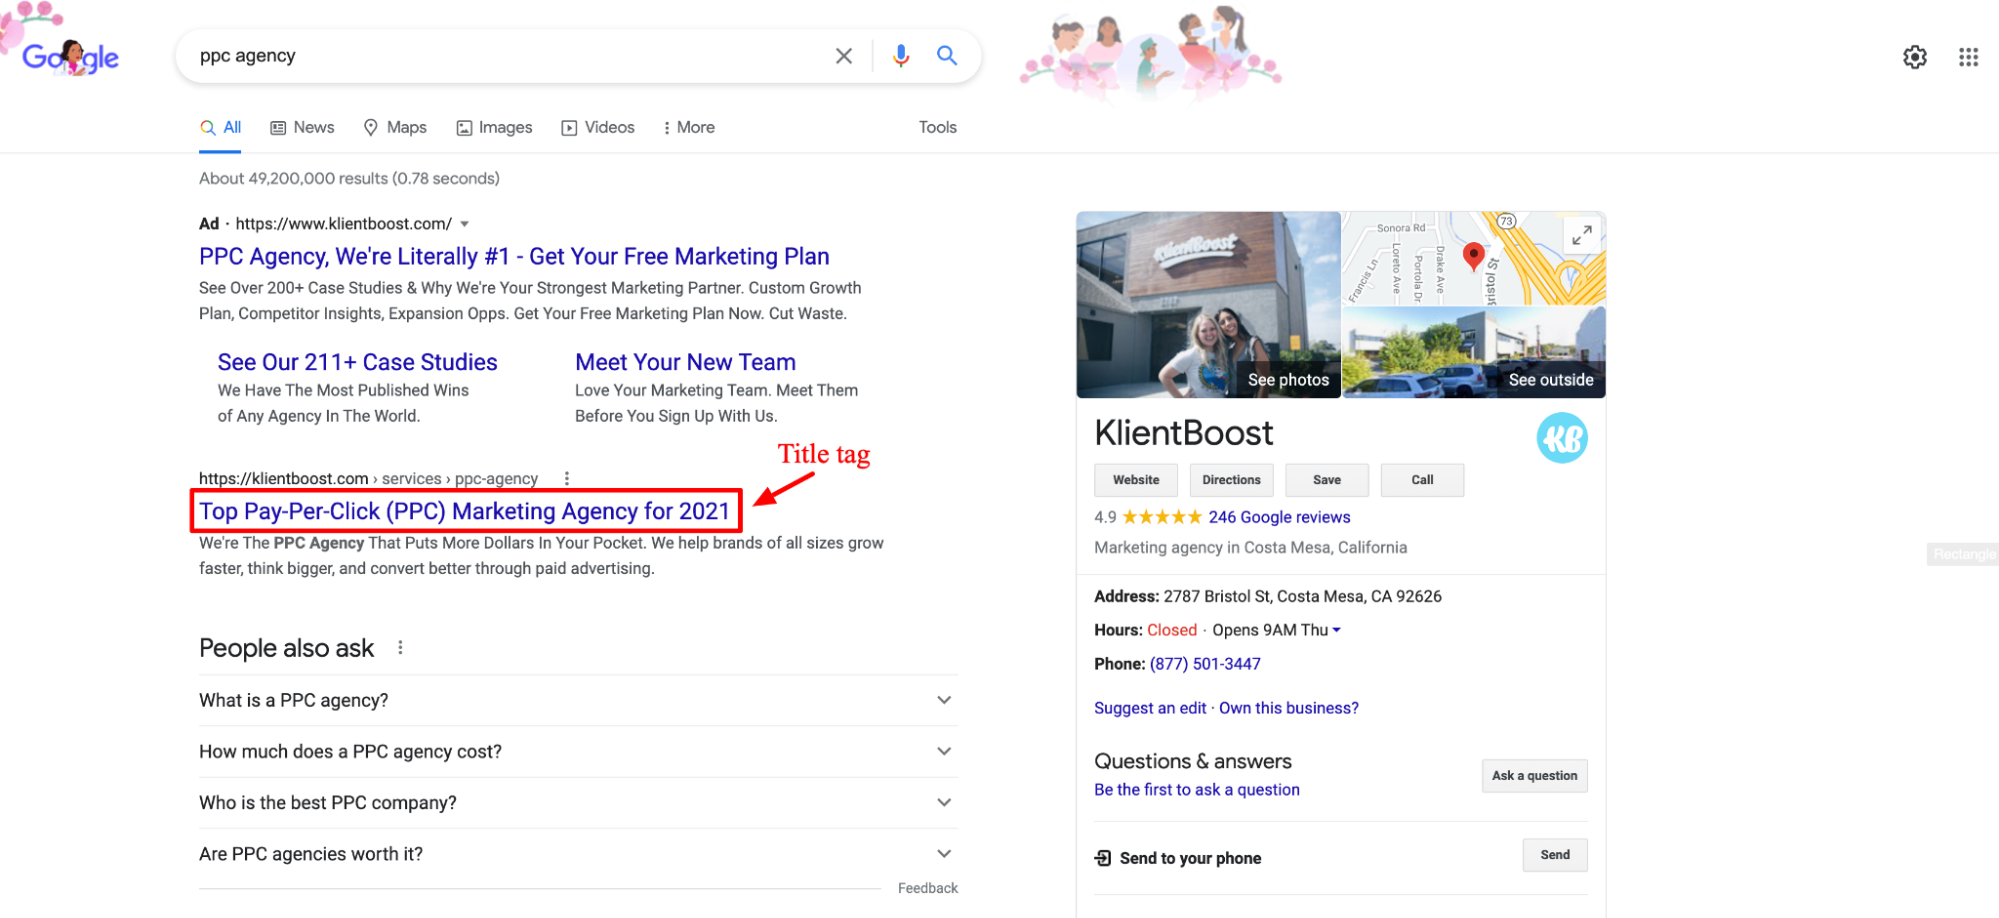The height and width of the screenshot is (918, 1999).
Task: Expand 'Are PPC agencies worth it?'
Action: (x=578, y=854)
